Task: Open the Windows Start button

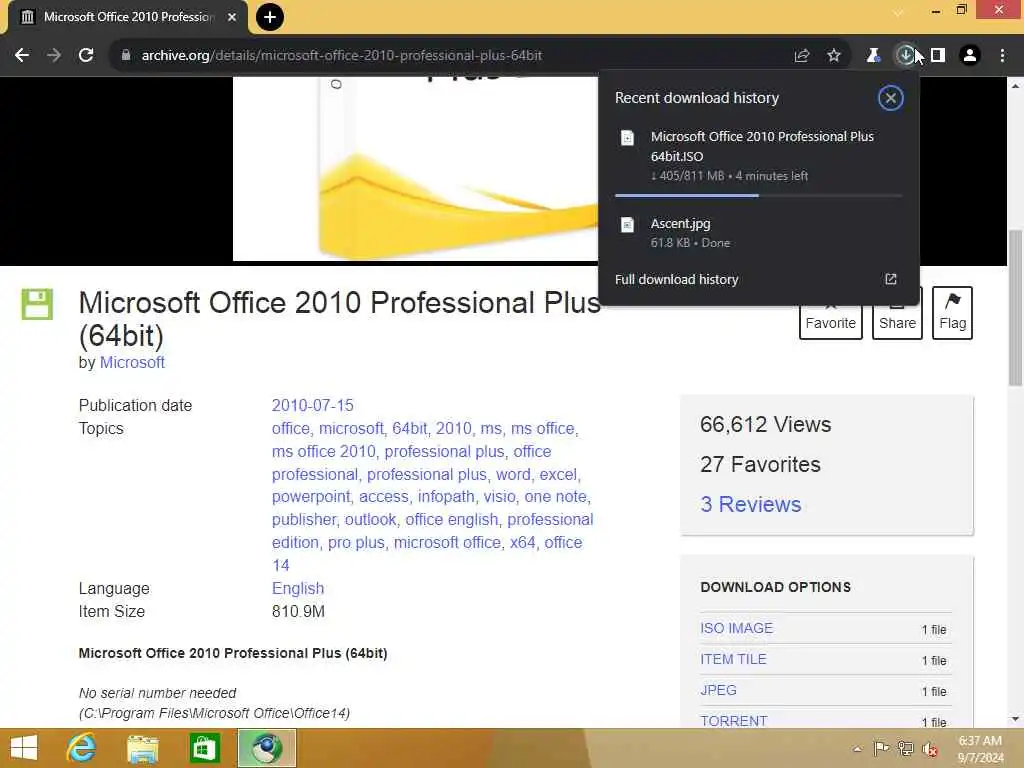Action: pos(24,748)
